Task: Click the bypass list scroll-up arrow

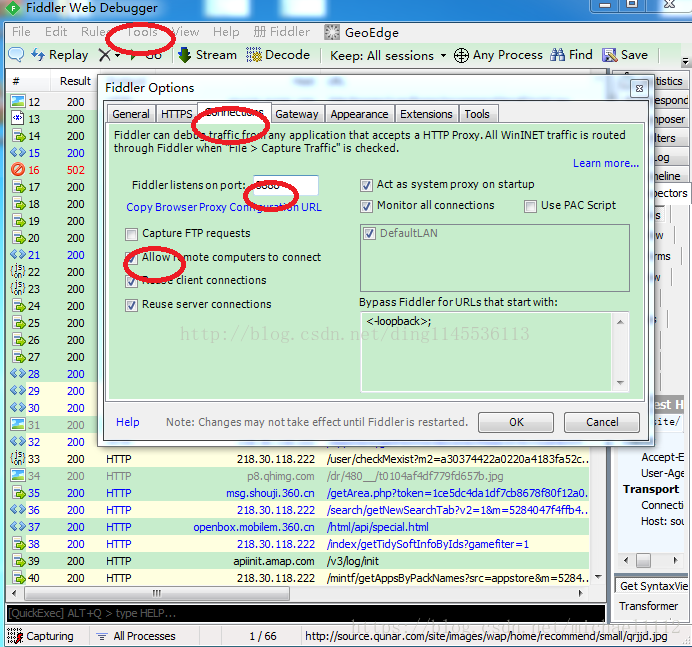Action: 621,322
